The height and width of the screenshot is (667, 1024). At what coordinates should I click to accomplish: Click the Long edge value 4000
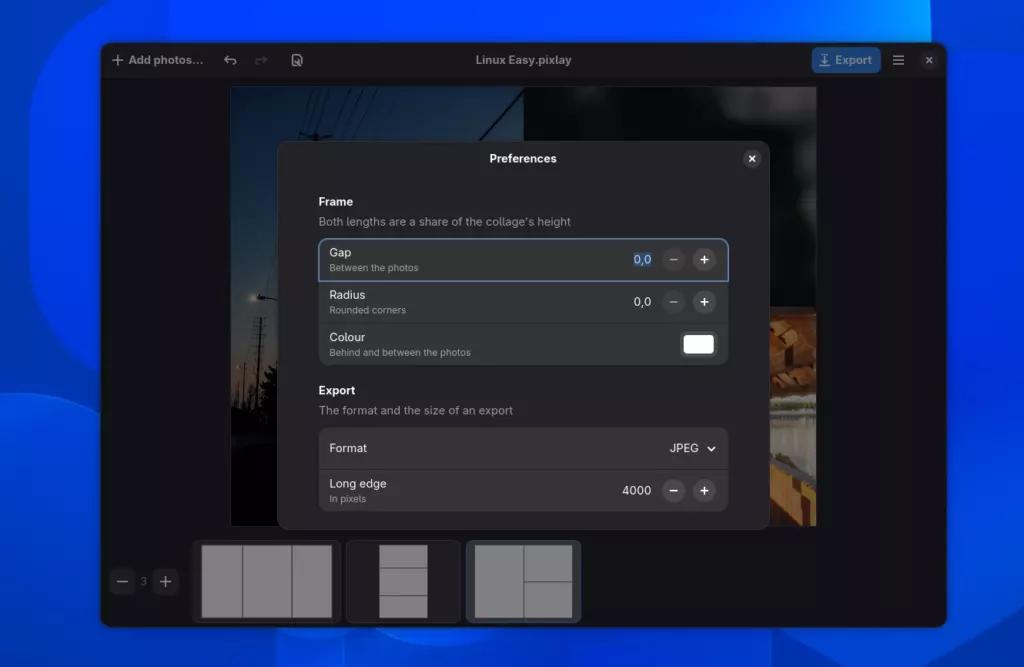pyautogui.click(x=636, y=491)
